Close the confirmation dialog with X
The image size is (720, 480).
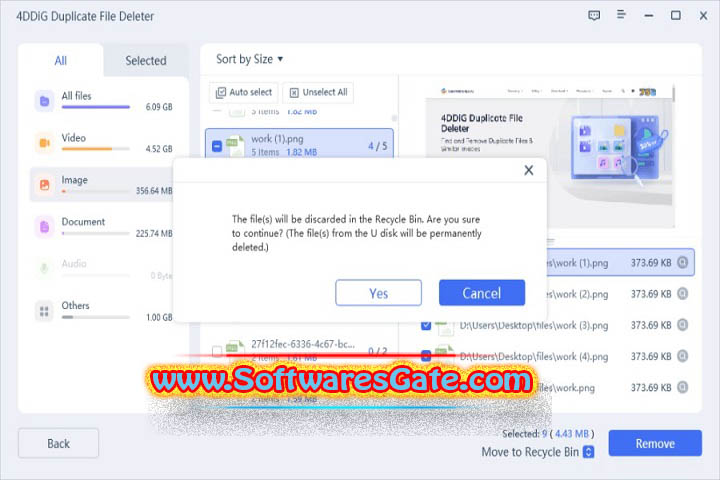coord(529,170)
